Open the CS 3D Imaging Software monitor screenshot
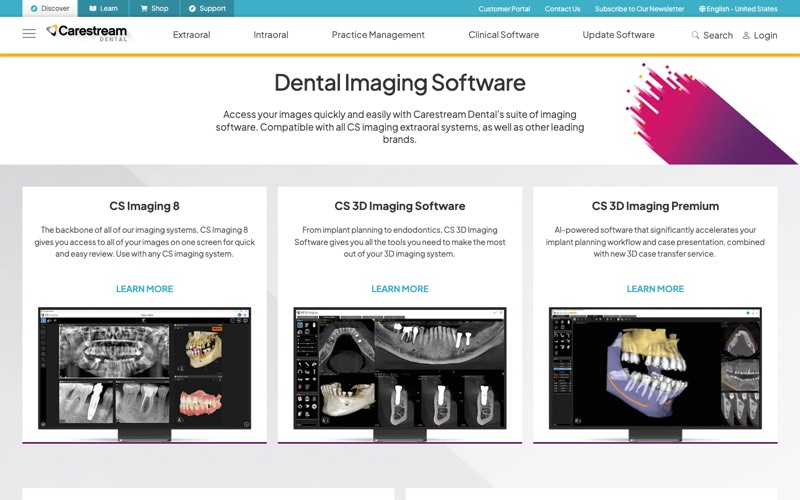The width and height of the screenshot is (800, 500). pos(400,373)
